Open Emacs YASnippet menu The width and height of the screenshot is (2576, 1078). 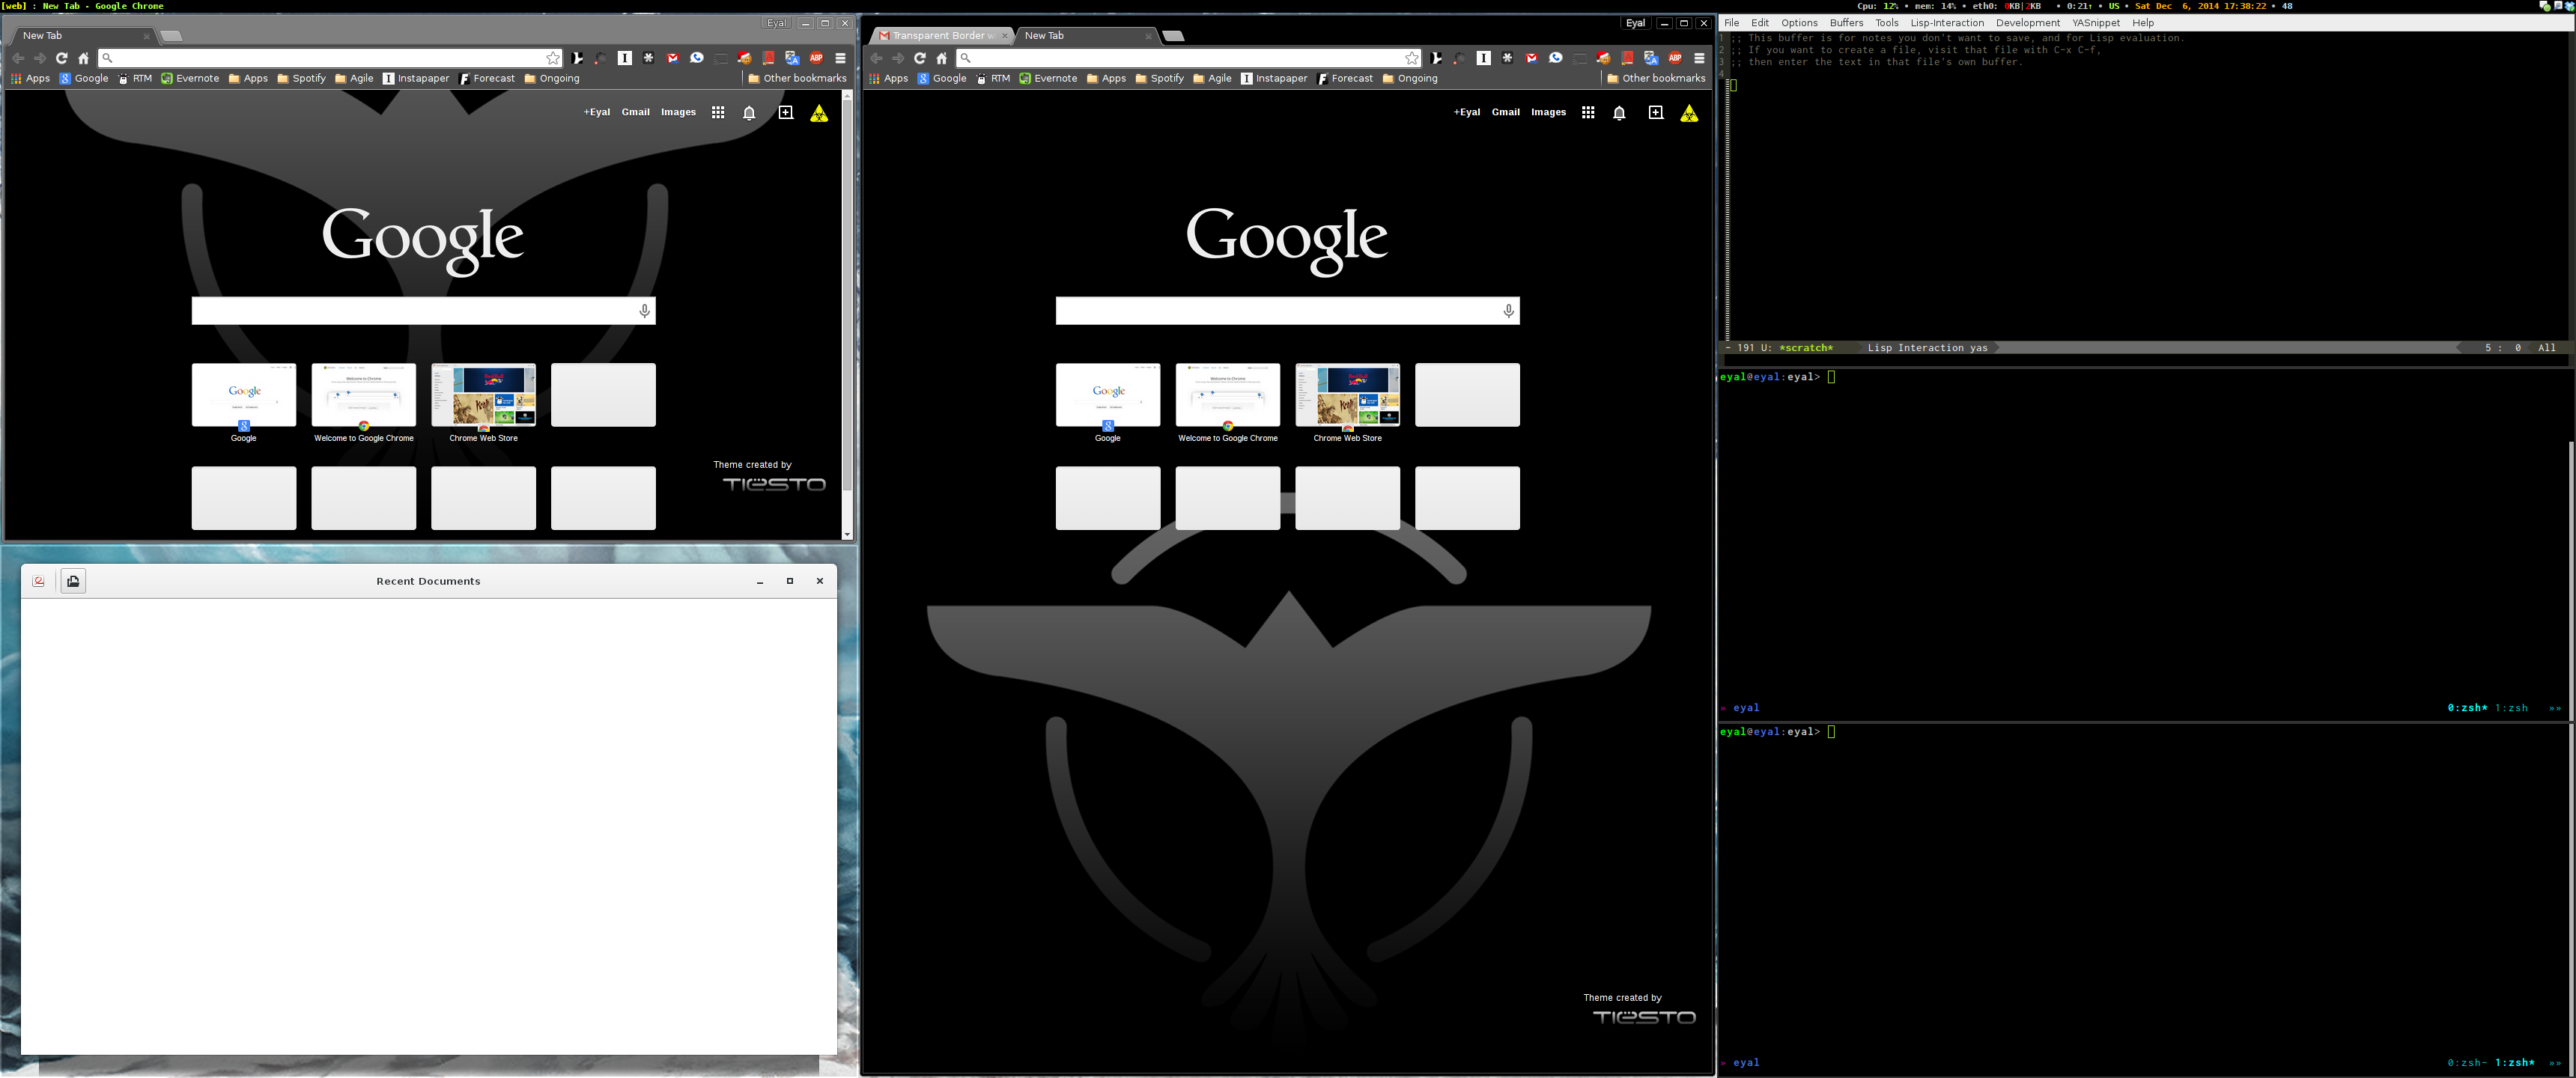tap(2096, 23)
